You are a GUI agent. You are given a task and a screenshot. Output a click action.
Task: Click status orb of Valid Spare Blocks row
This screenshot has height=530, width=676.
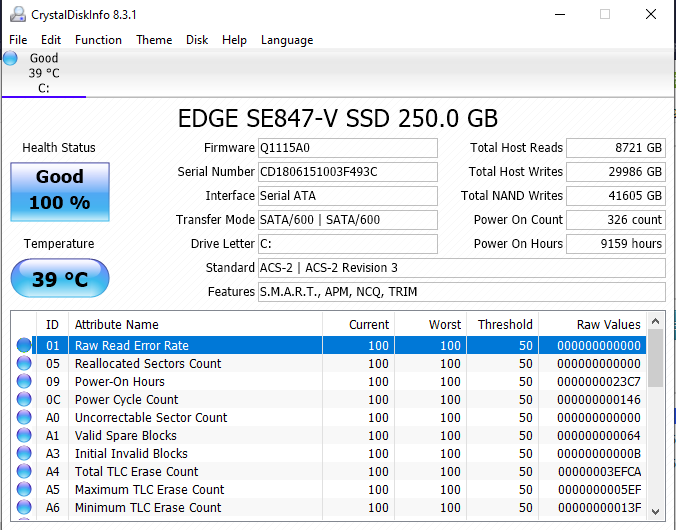point(24,436)
